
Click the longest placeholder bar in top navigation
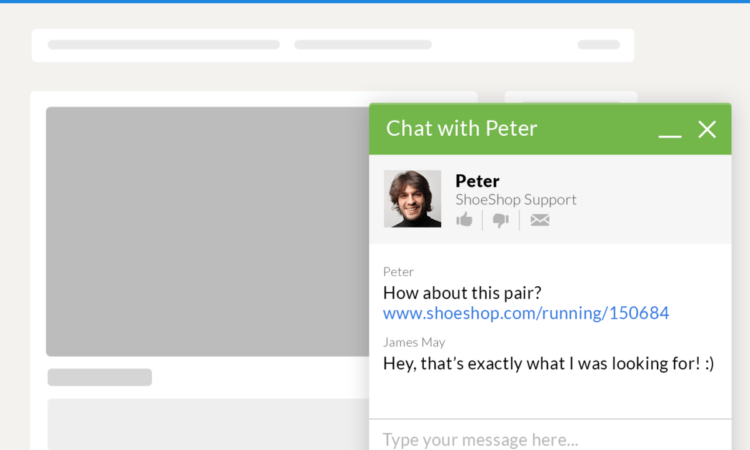(164, 45)
